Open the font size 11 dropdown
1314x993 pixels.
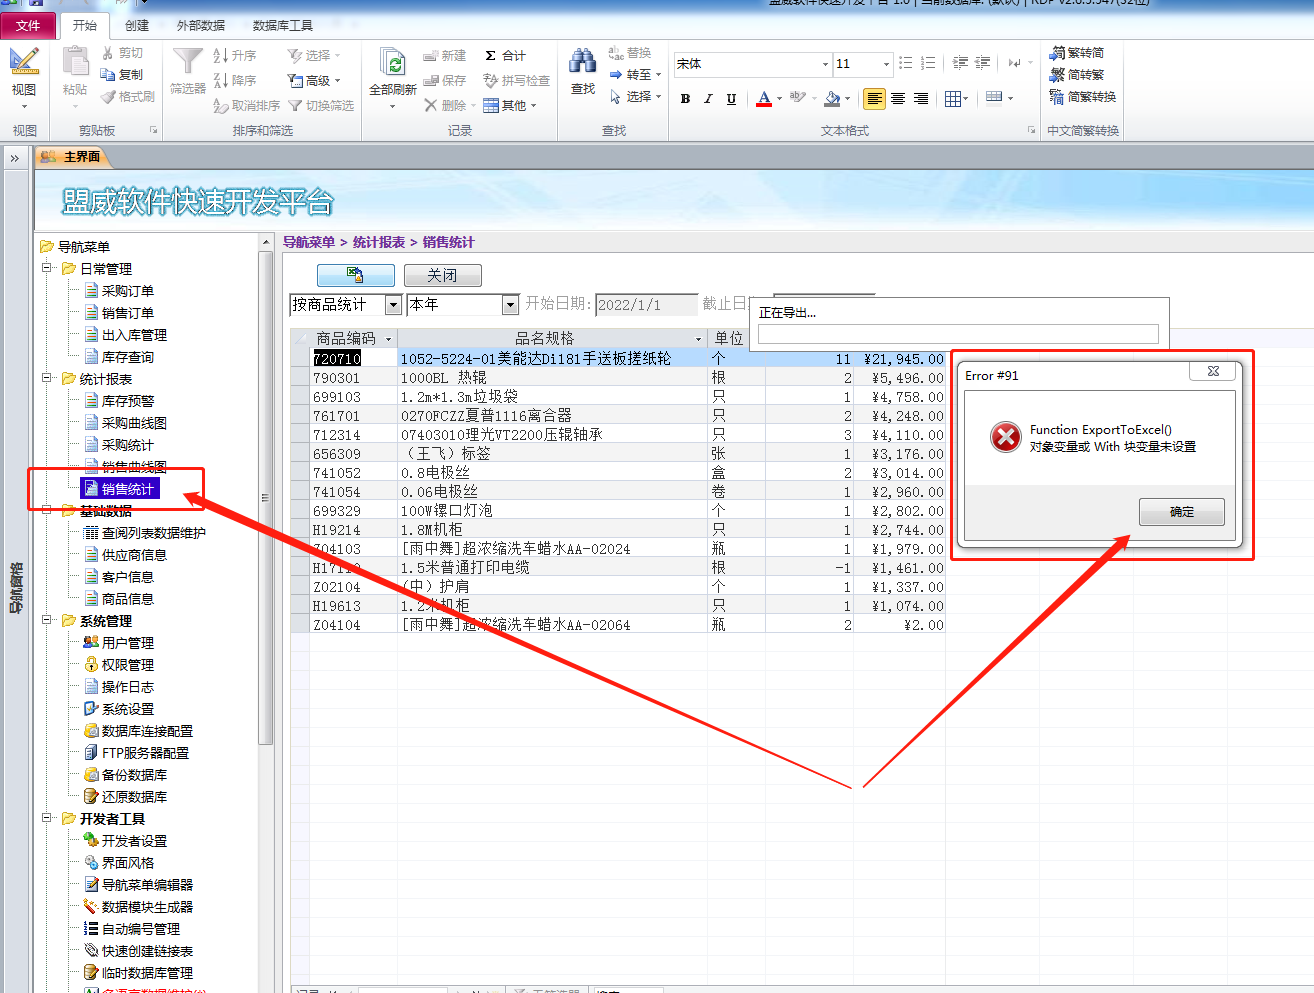click(886, 64)
